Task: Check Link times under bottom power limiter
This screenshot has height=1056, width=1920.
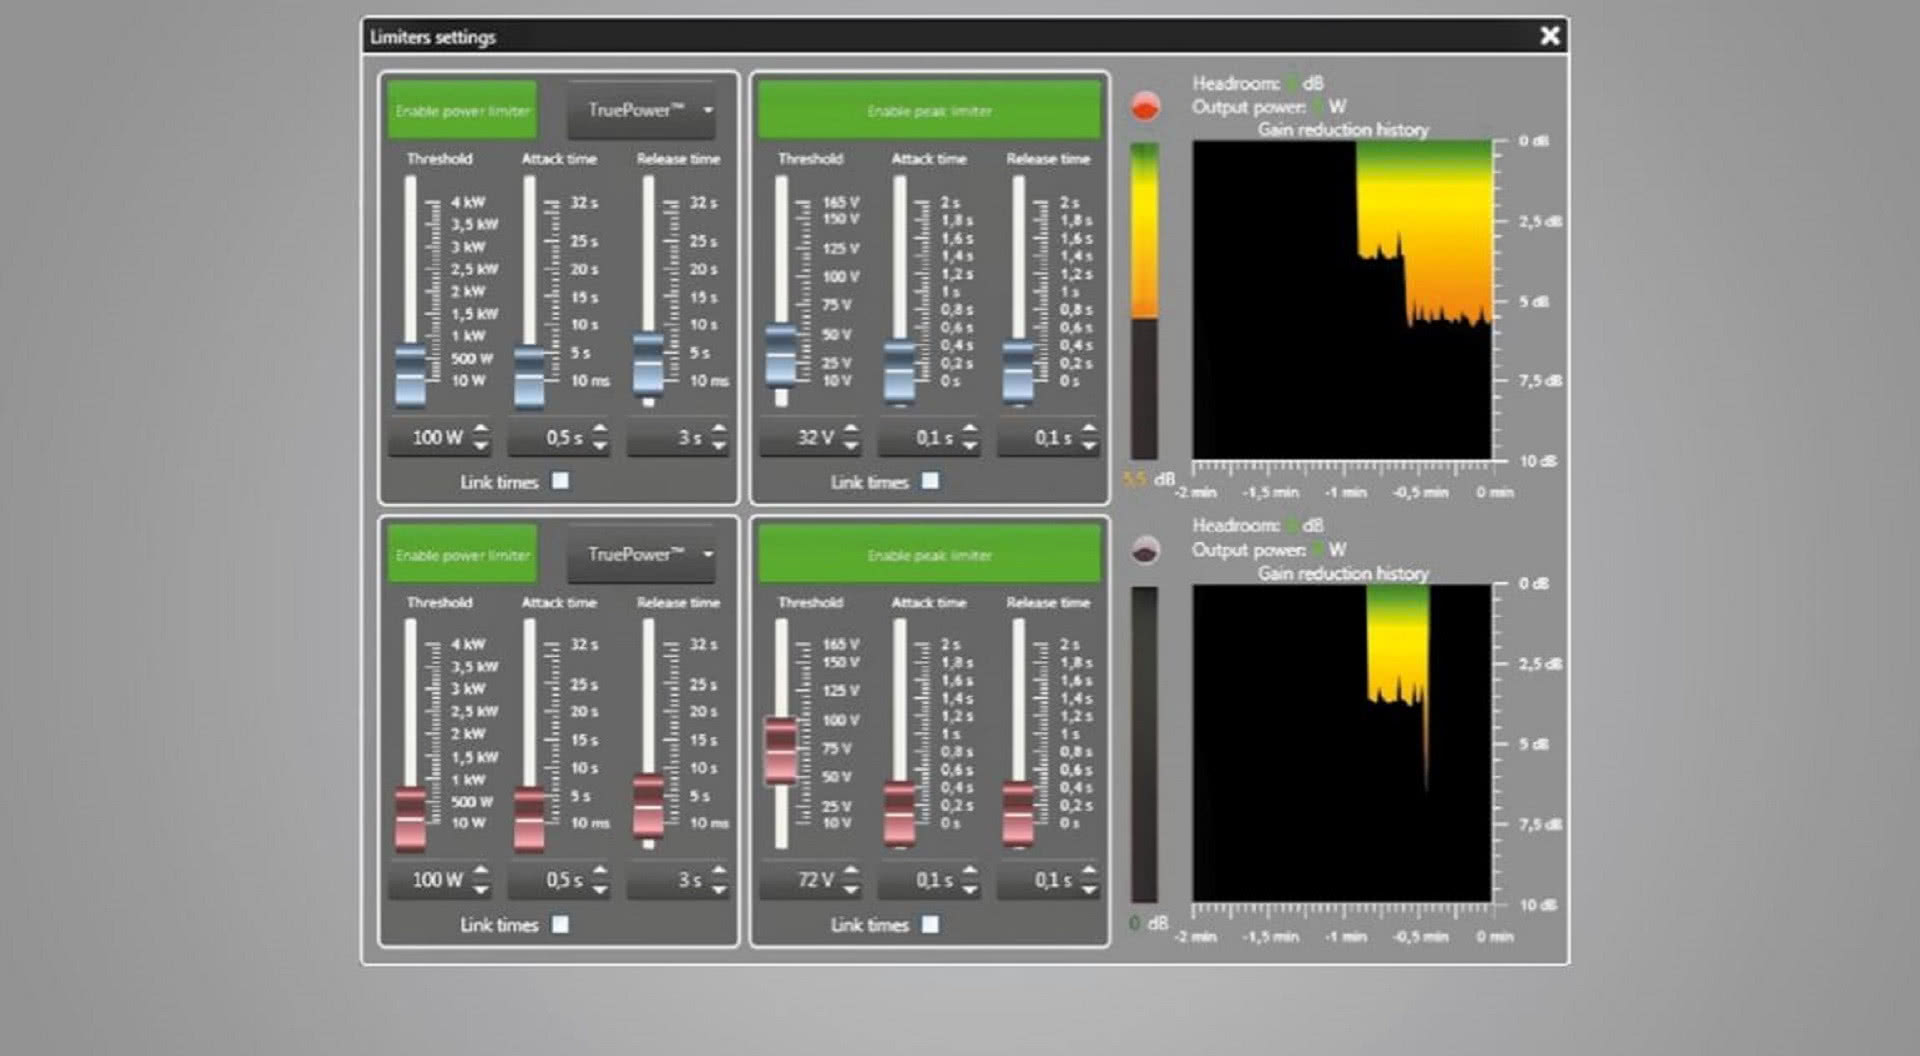Action: click(561, 924)
